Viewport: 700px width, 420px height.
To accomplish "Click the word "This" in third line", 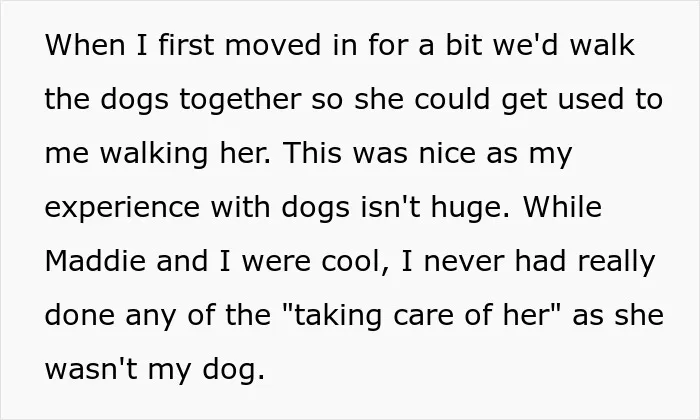I will coord(312,153).
